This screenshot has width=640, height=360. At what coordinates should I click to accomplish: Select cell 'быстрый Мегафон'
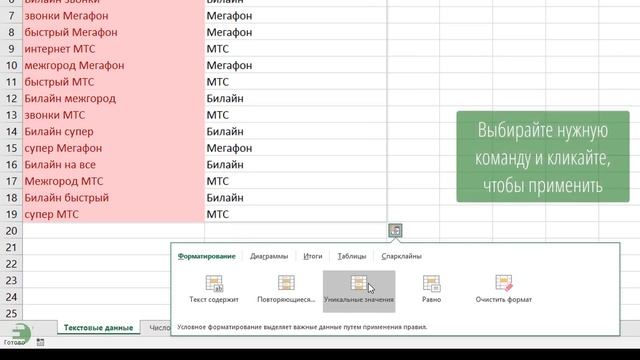[113, 32]
